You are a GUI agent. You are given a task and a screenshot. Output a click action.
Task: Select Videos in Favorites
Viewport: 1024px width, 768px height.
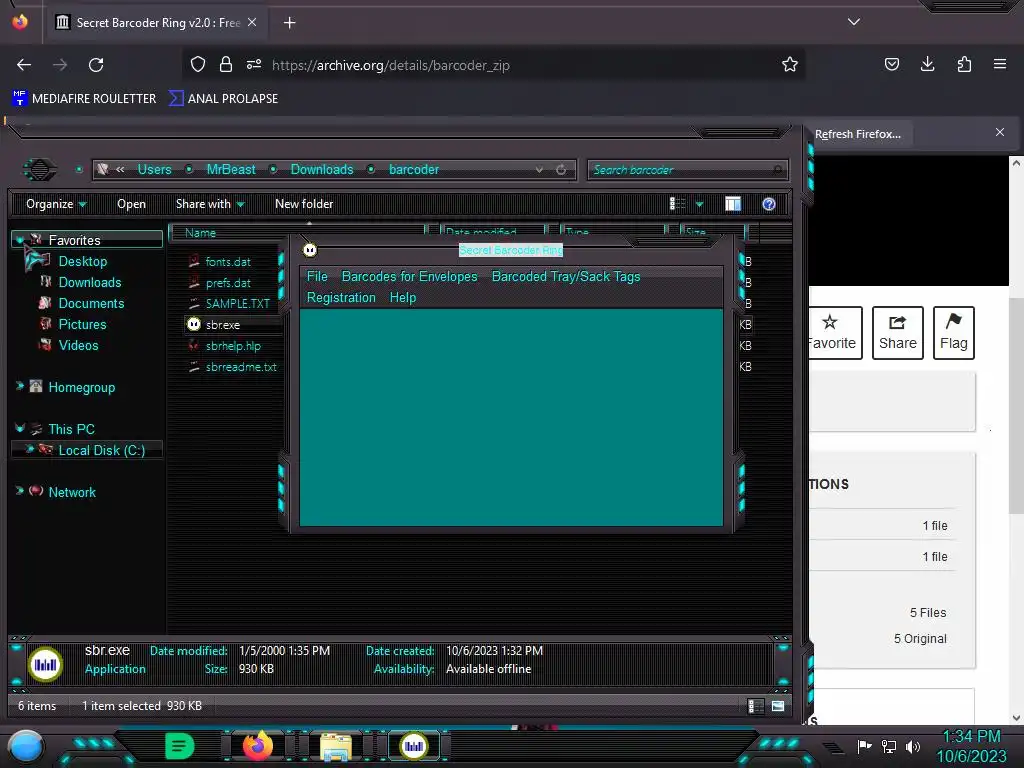78,345
